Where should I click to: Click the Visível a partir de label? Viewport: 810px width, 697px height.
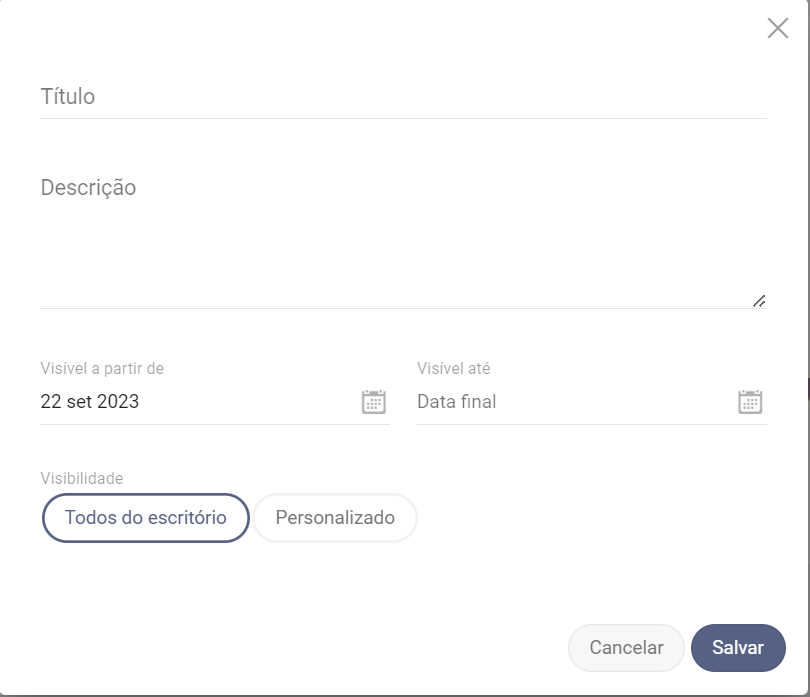coord(102,368)
